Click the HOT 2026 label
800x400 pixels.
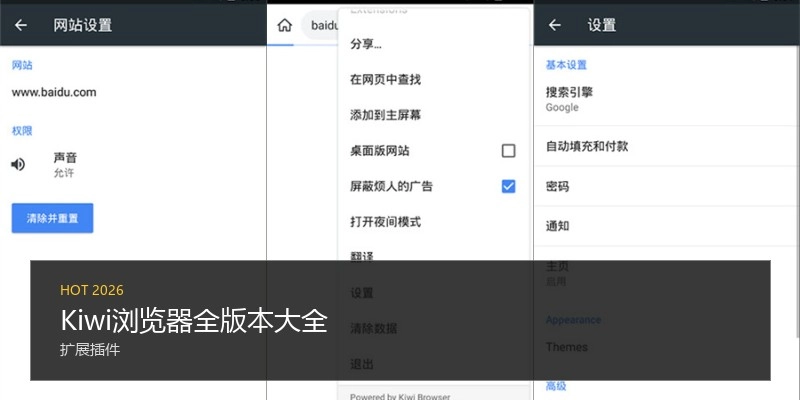coord(92,290)
